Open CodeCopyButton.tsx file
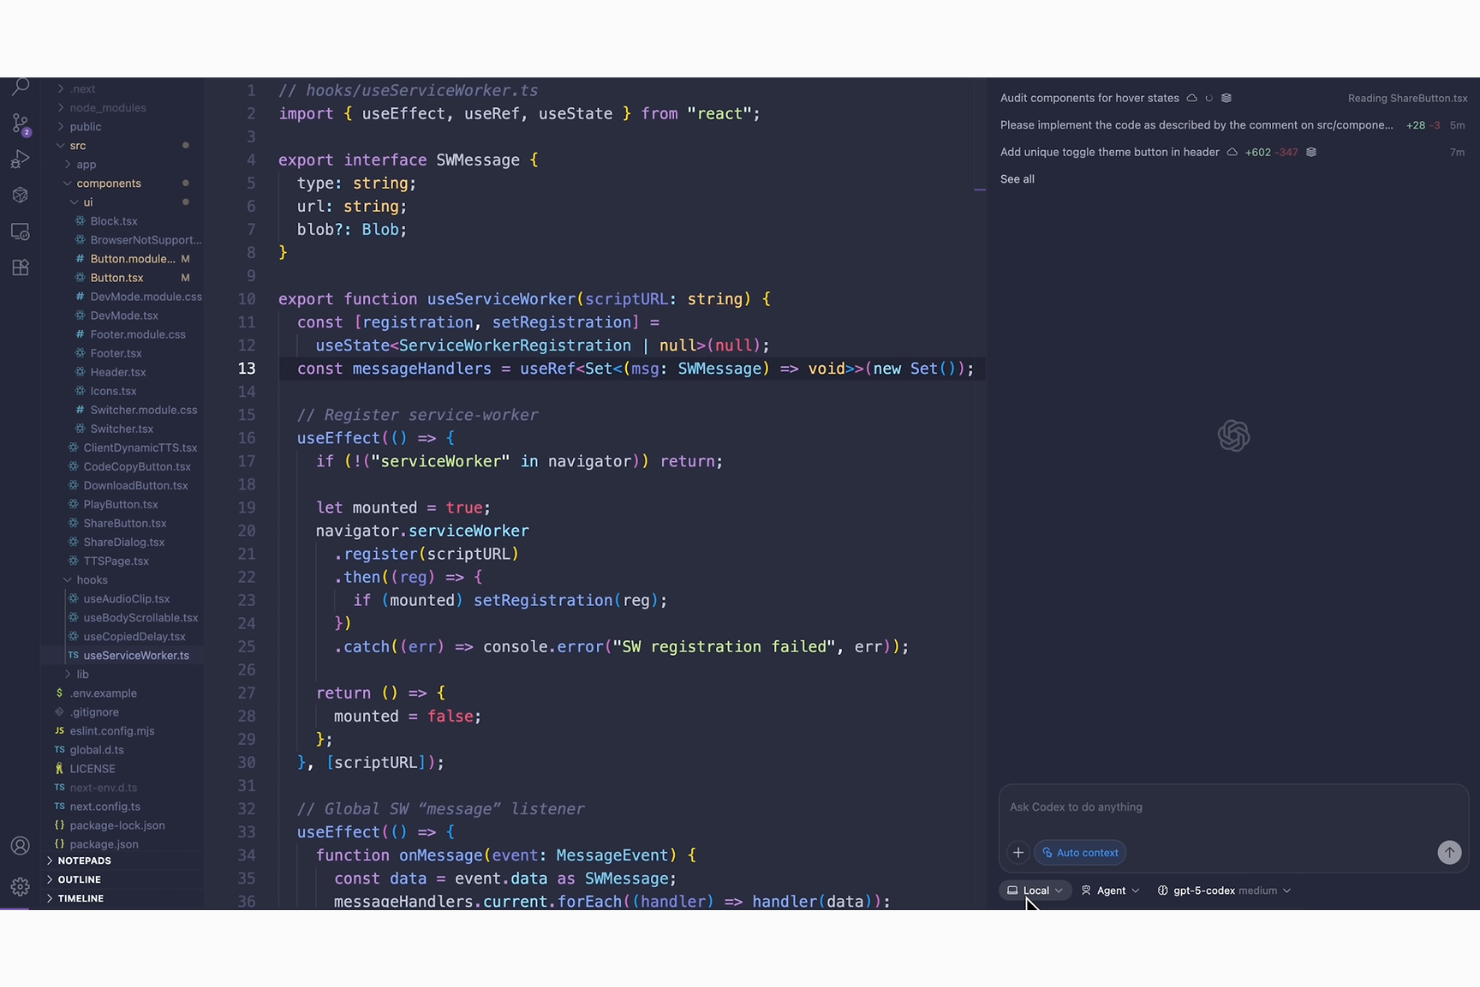Viewport: 1480px width, 987px height. tap(137, 467)
